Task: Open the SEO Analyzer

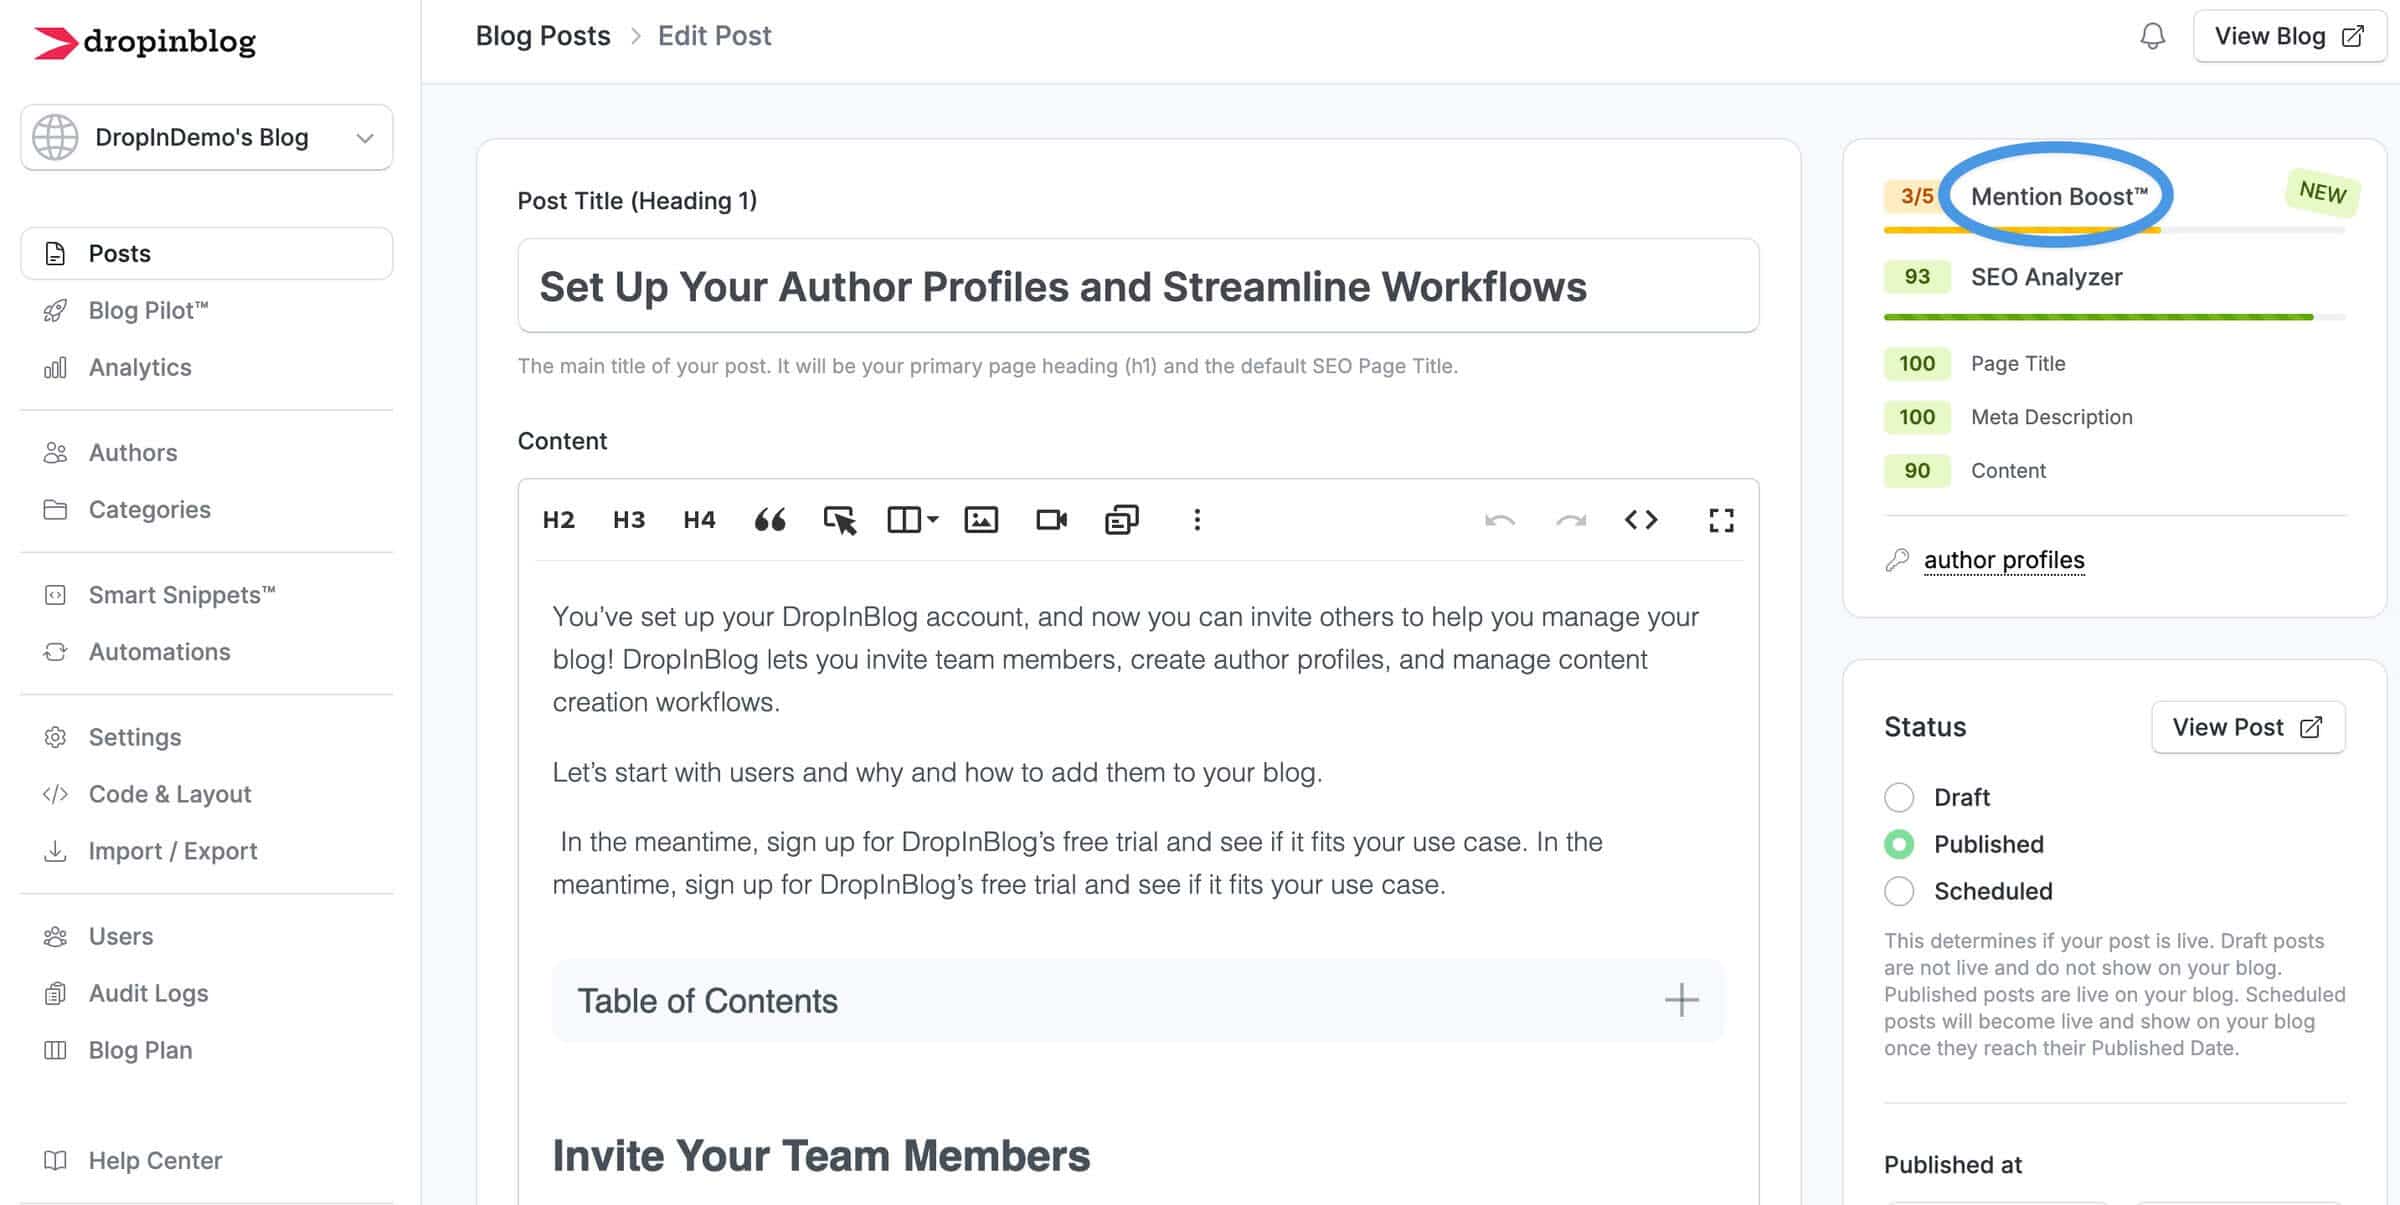Action: point(2046,278)
